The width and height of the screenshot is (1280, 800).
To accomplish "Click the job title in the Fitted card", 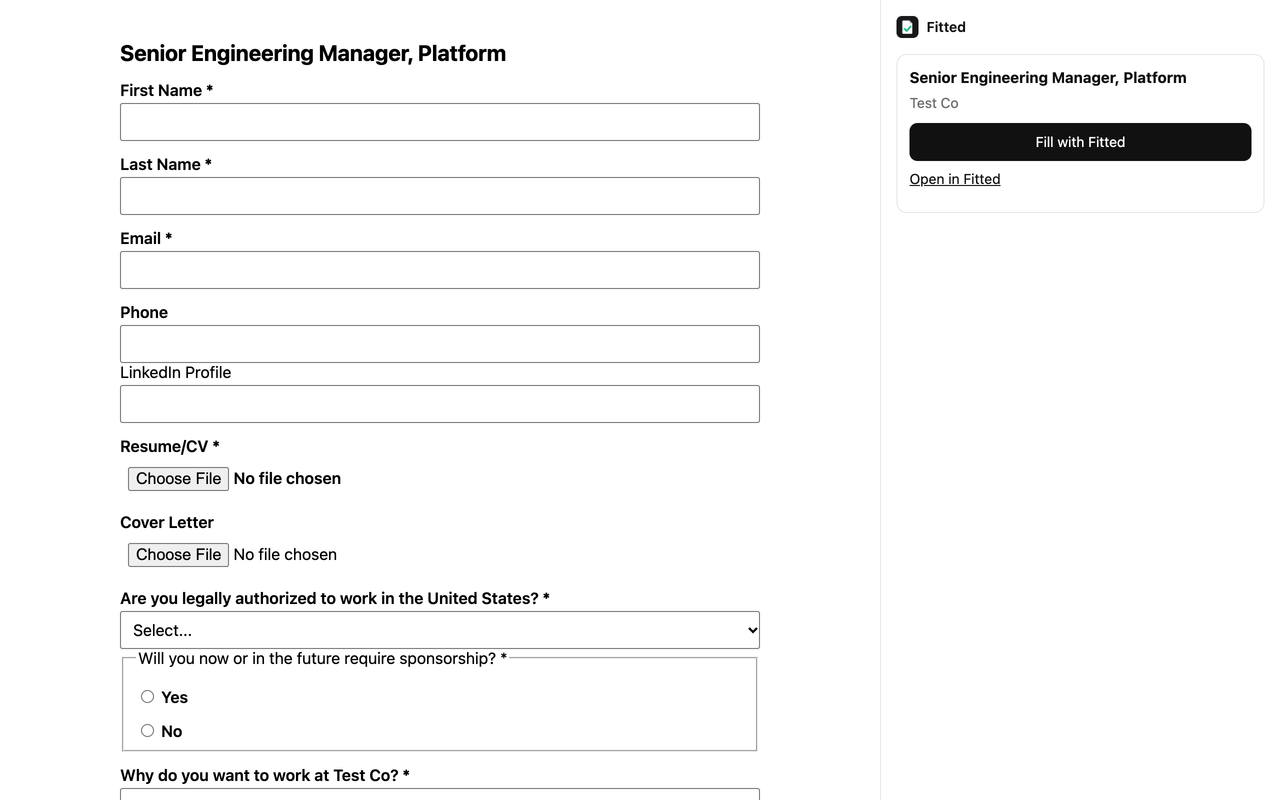I will 1048,78.
